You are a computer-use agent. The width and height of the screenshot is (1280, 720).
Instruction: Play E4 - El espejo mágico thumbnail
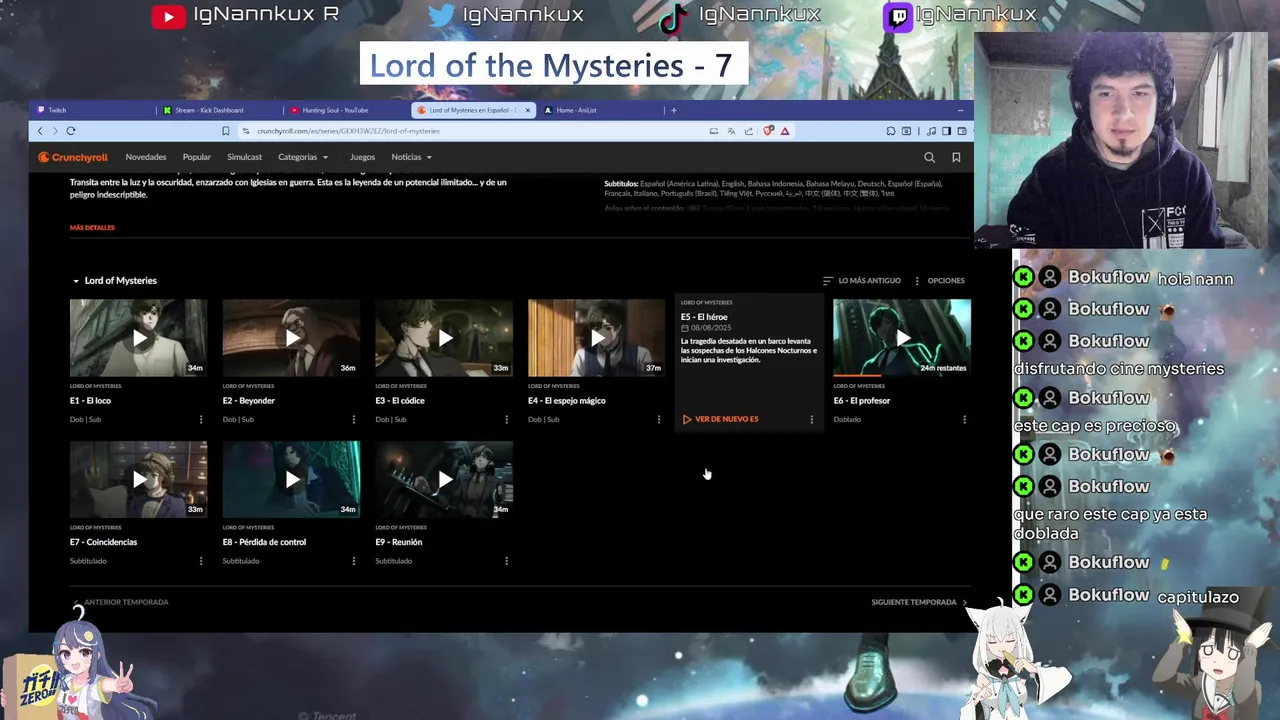click(x=597, y=338)
